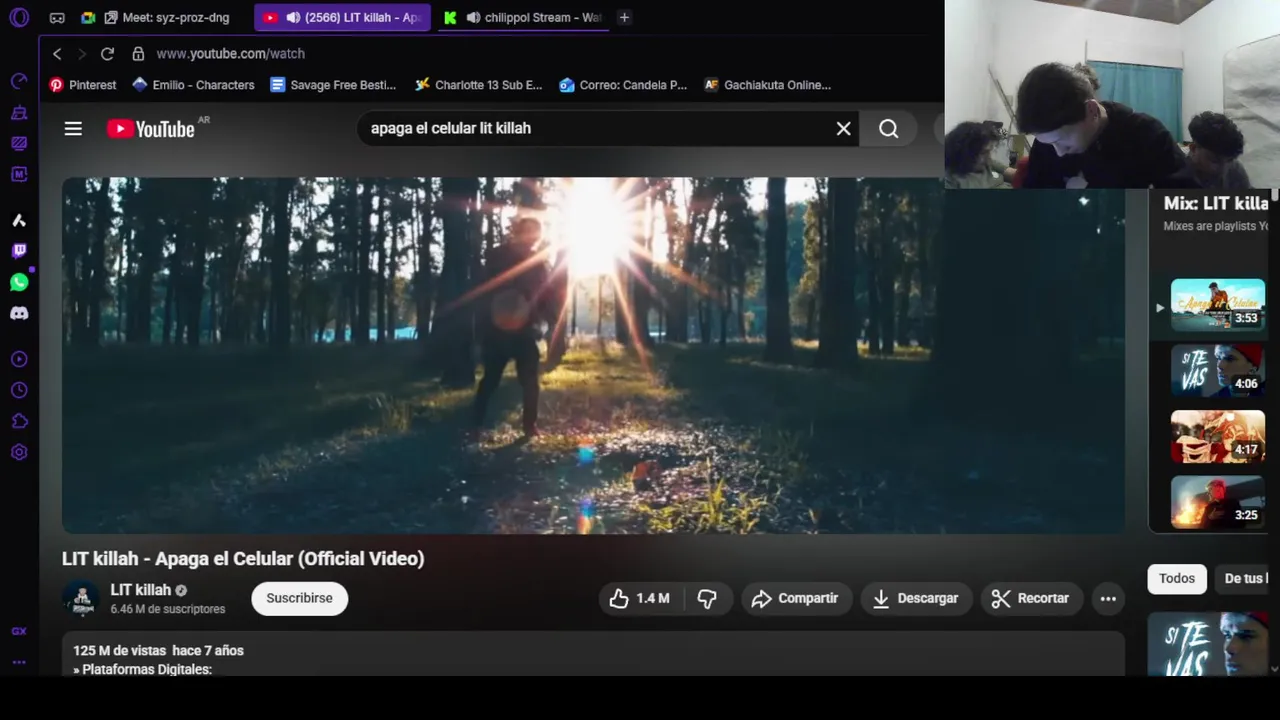The image size is (1280, 720).
Task: Go to YouTube home via logo
Action: point(151,128)
